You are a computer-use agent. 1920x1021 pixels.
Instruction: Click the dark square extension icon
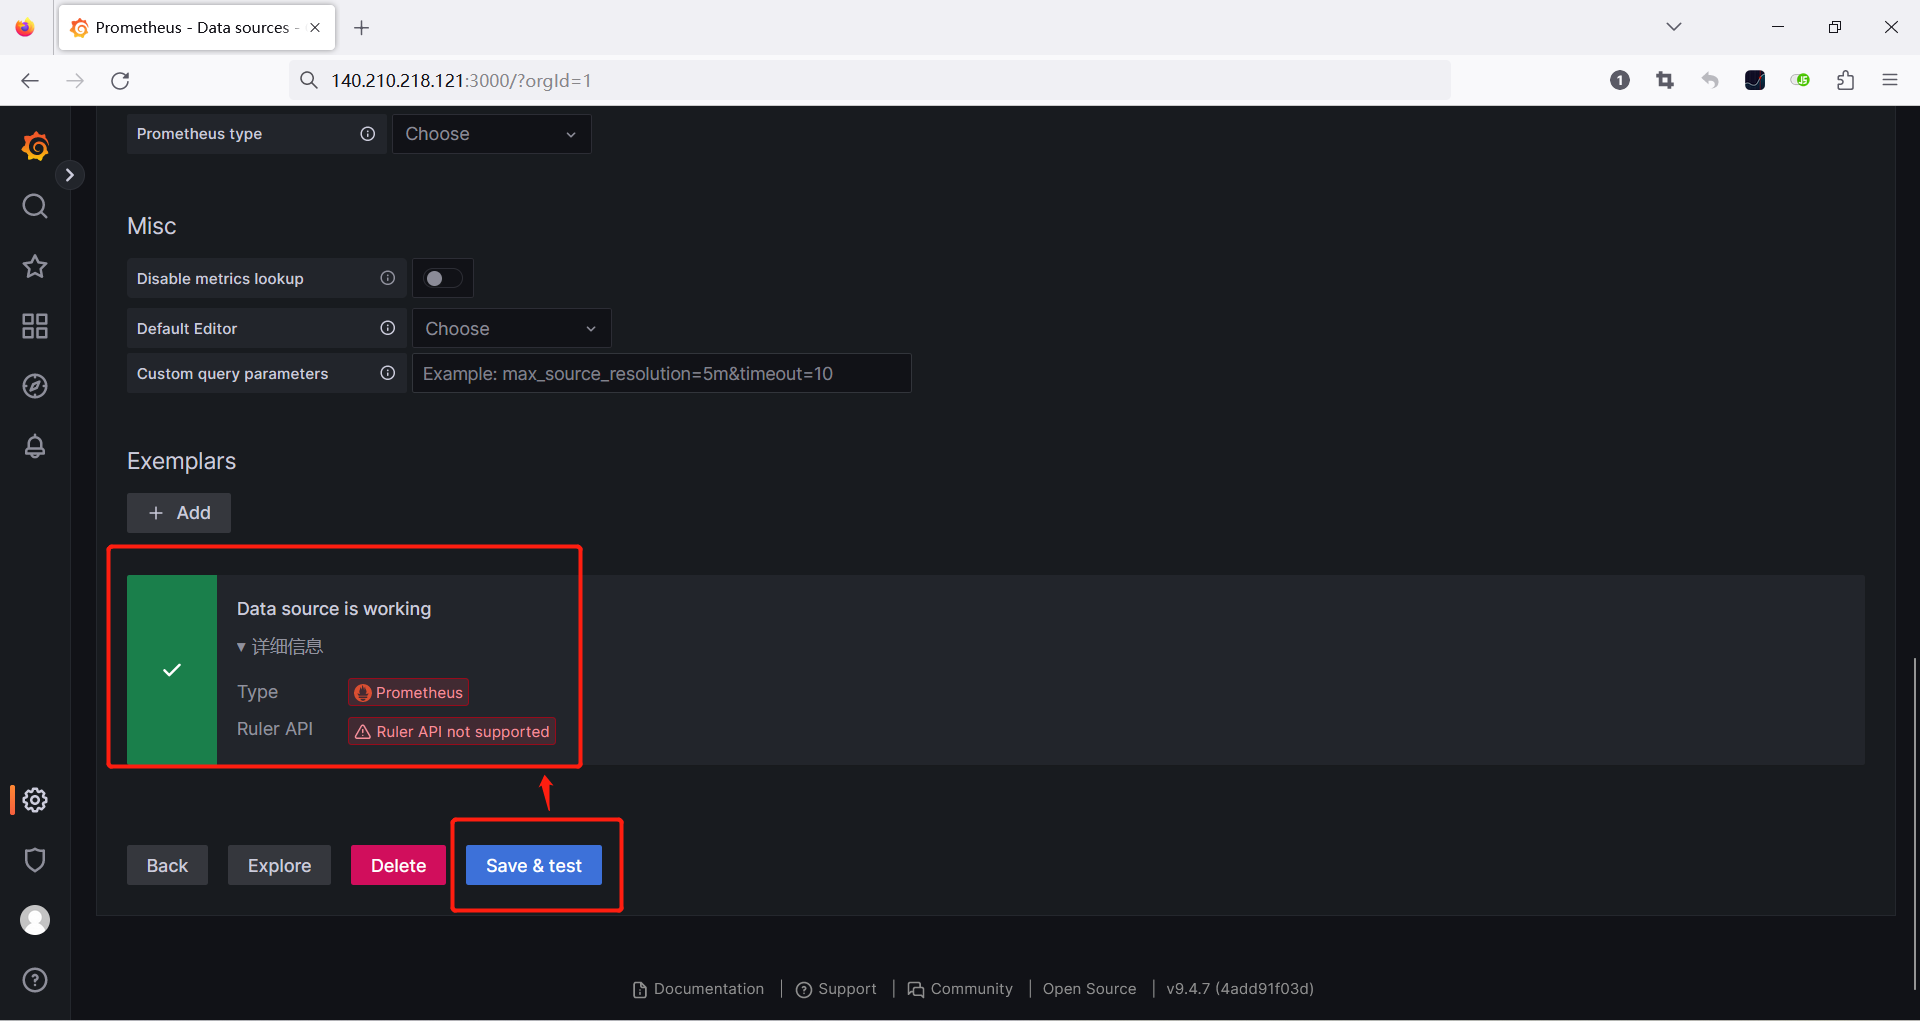pos(1755,81)
